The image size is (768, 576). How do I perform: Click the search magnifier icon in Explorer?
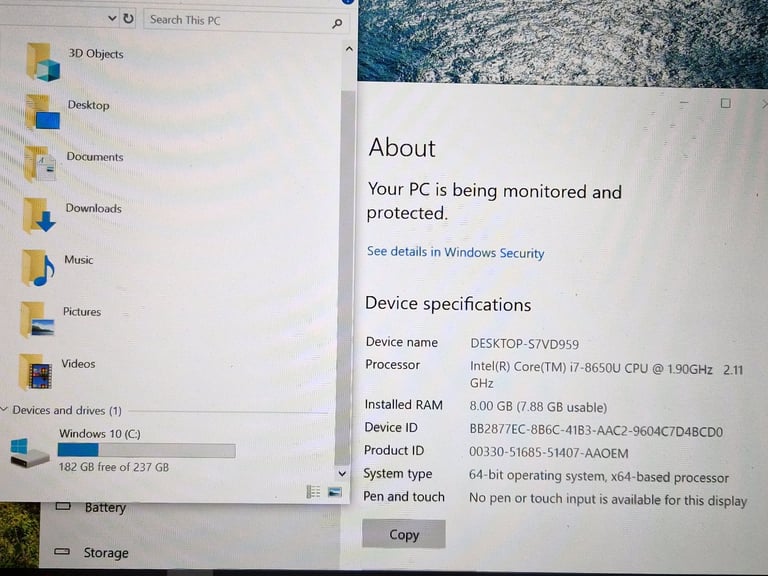[337, 23]
